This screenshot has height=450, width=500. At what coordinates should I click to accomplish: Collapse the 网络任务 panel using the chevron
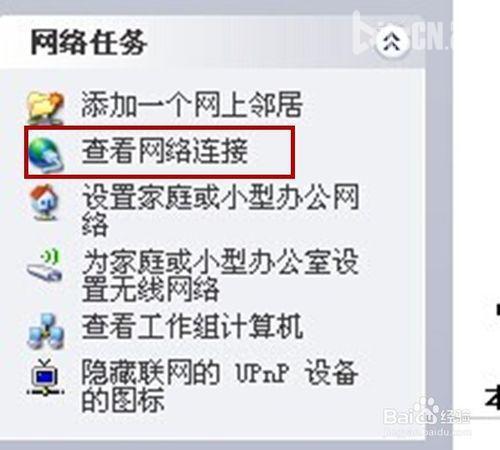[x=392, y=42]
